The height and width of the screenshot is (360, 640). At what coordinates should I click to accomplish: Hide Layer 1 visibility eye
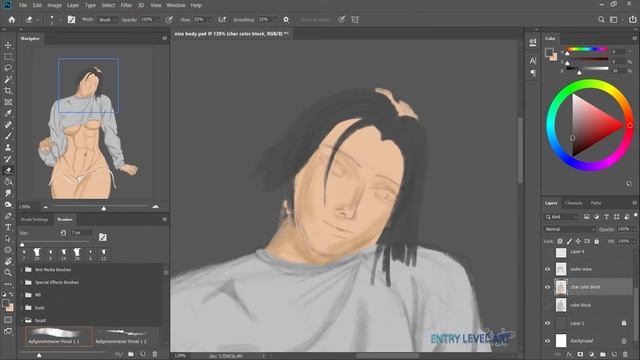click(x=547, y=323)
